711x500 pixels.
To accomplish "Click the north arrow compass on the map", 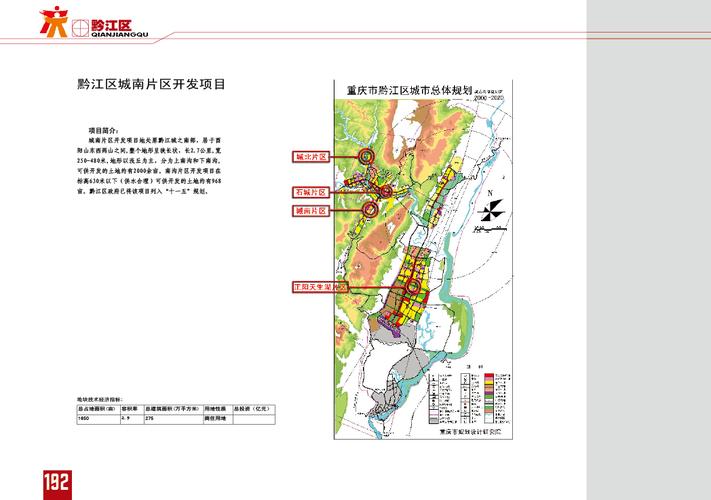I will point(492,209).
